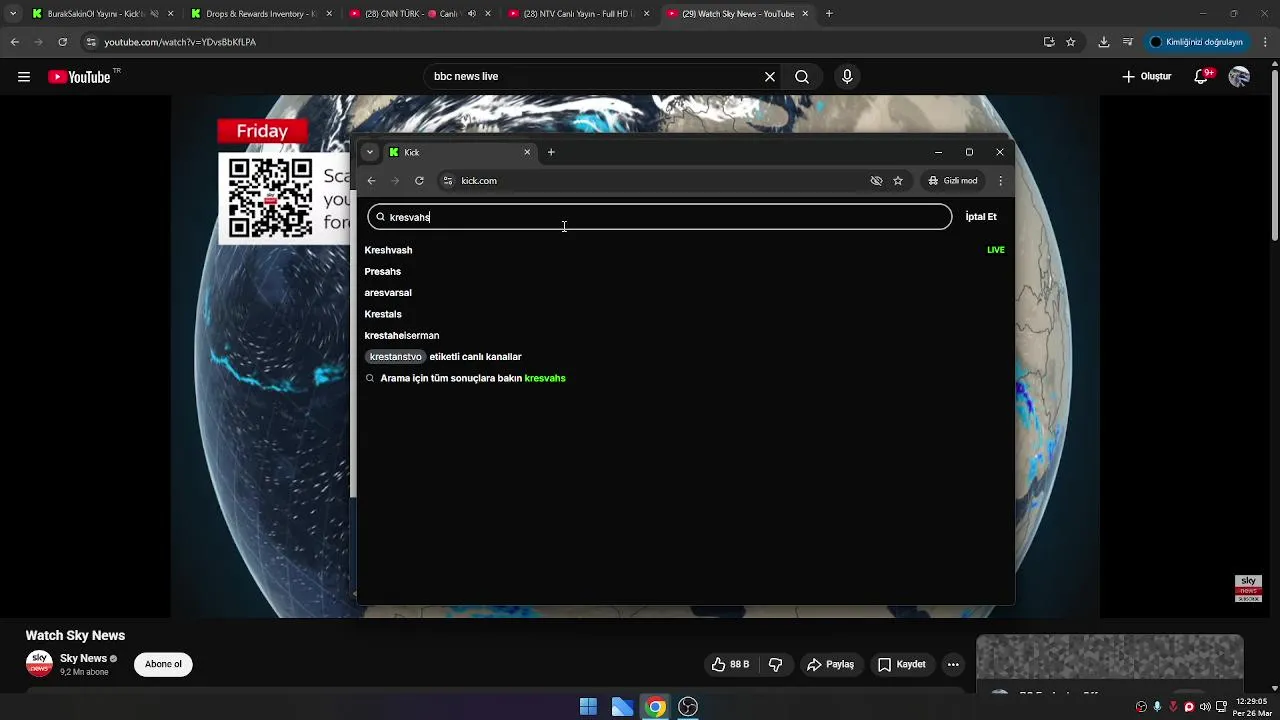
Task: Open the Kick window three-dot menu
Action: 1000,181
